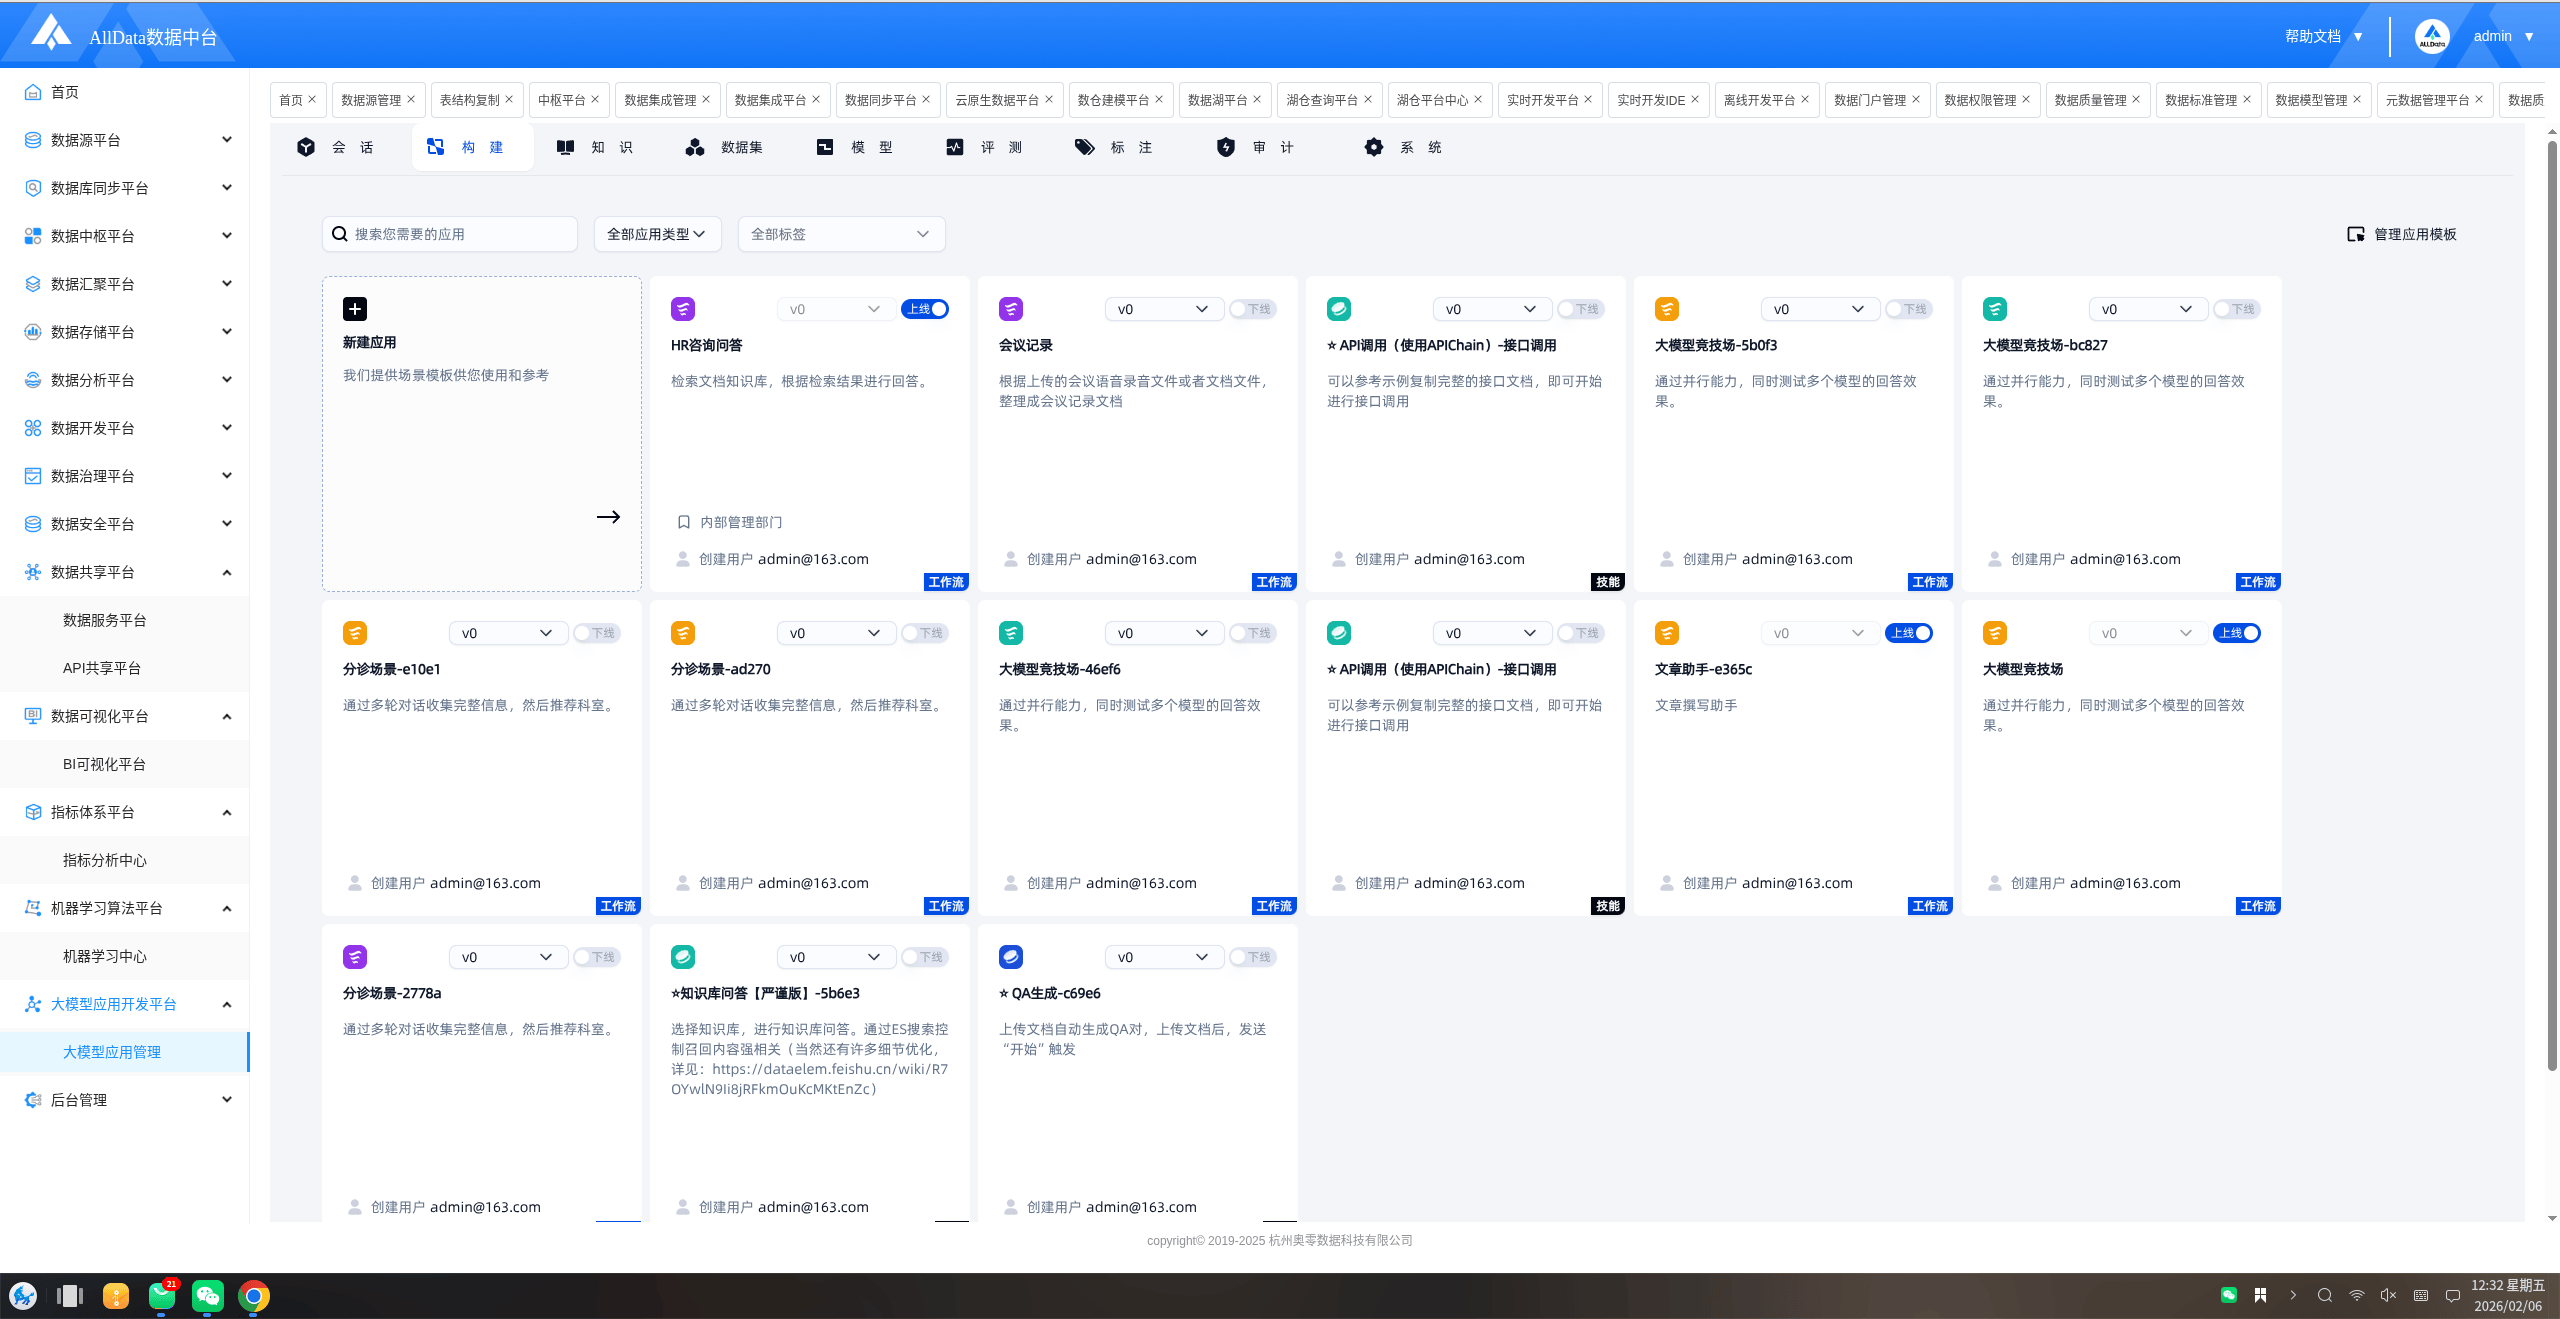This screenshot has height=1319, width=2560.
Task: Open the 知识 book icon
Action: (x=565, y=147)
